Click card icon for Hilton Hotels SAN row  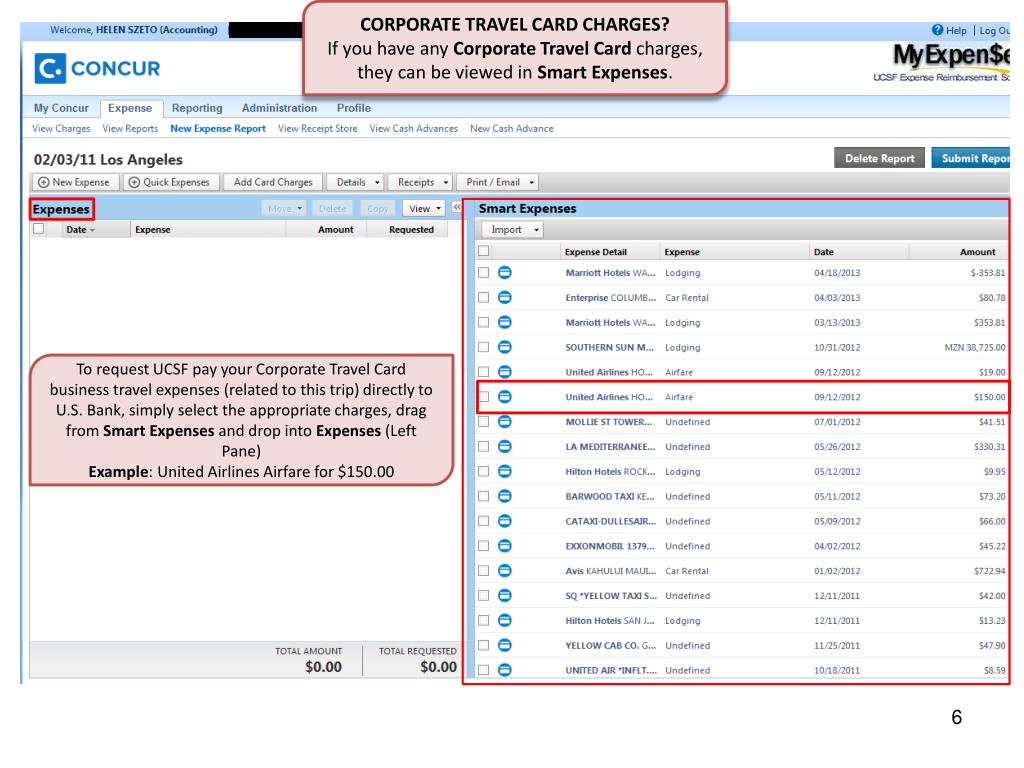505,620
